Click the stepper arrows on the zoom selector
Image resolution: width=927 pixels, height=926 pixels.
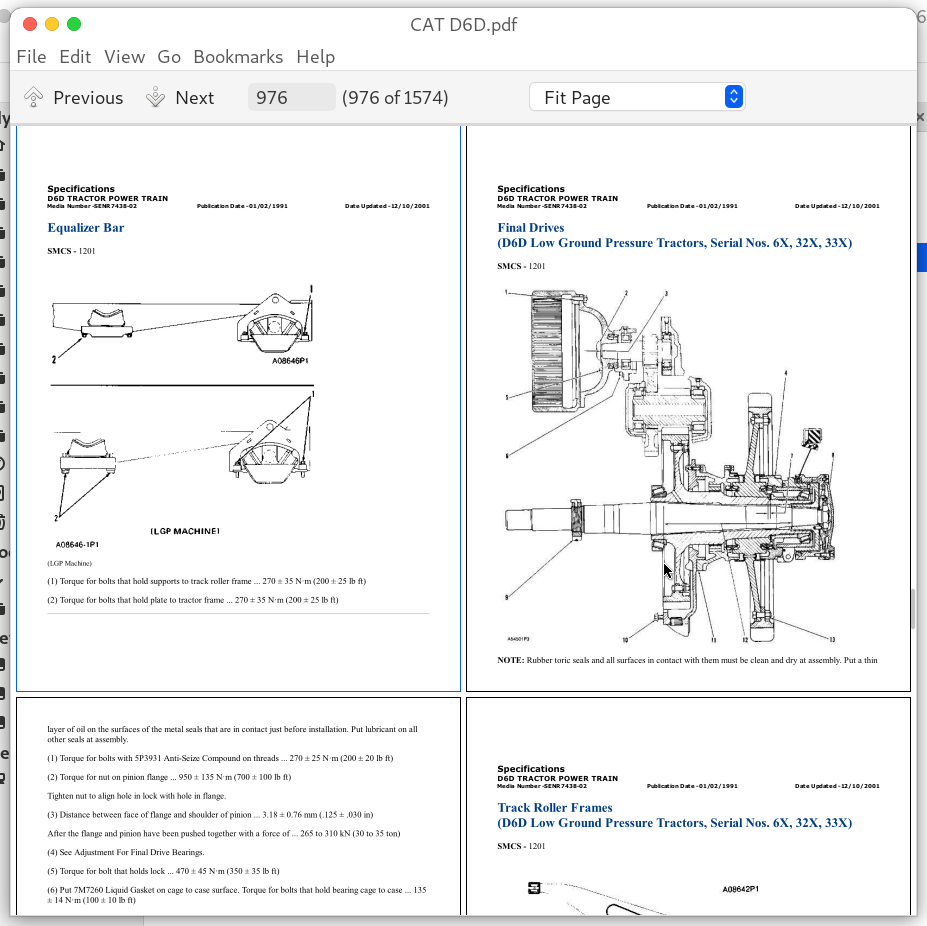(x=733, y=96)
